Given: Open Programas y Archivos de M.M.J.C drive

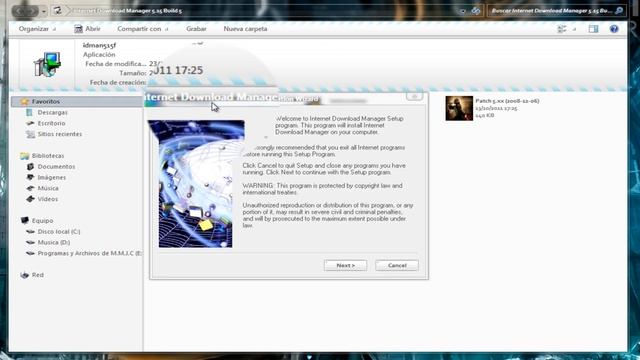Looking at the screenshot, I should (x=89, y=253).
